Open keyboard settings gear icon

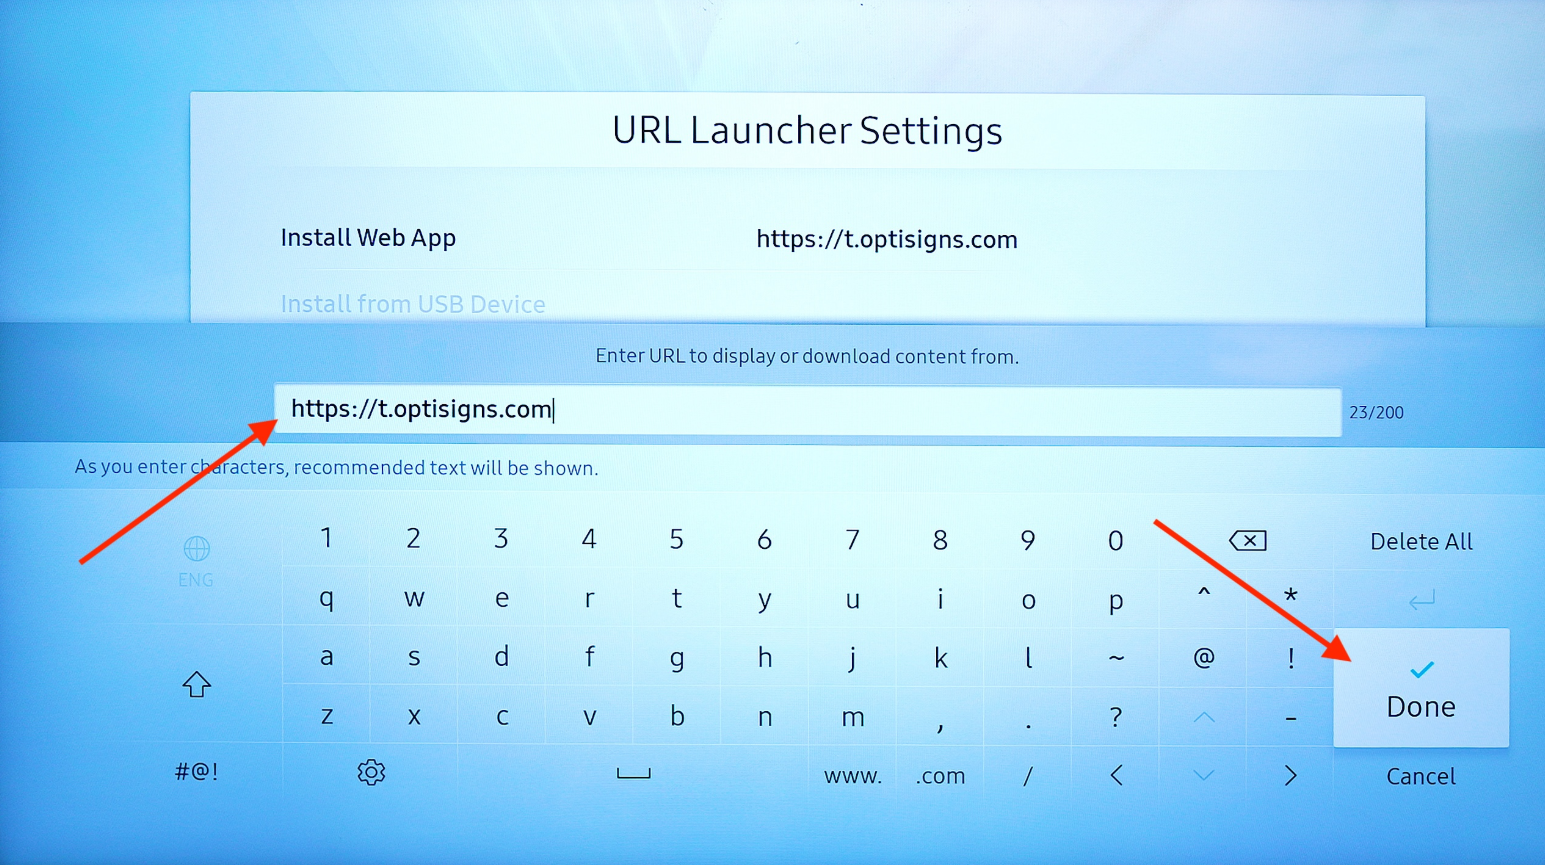pos(371,772)
